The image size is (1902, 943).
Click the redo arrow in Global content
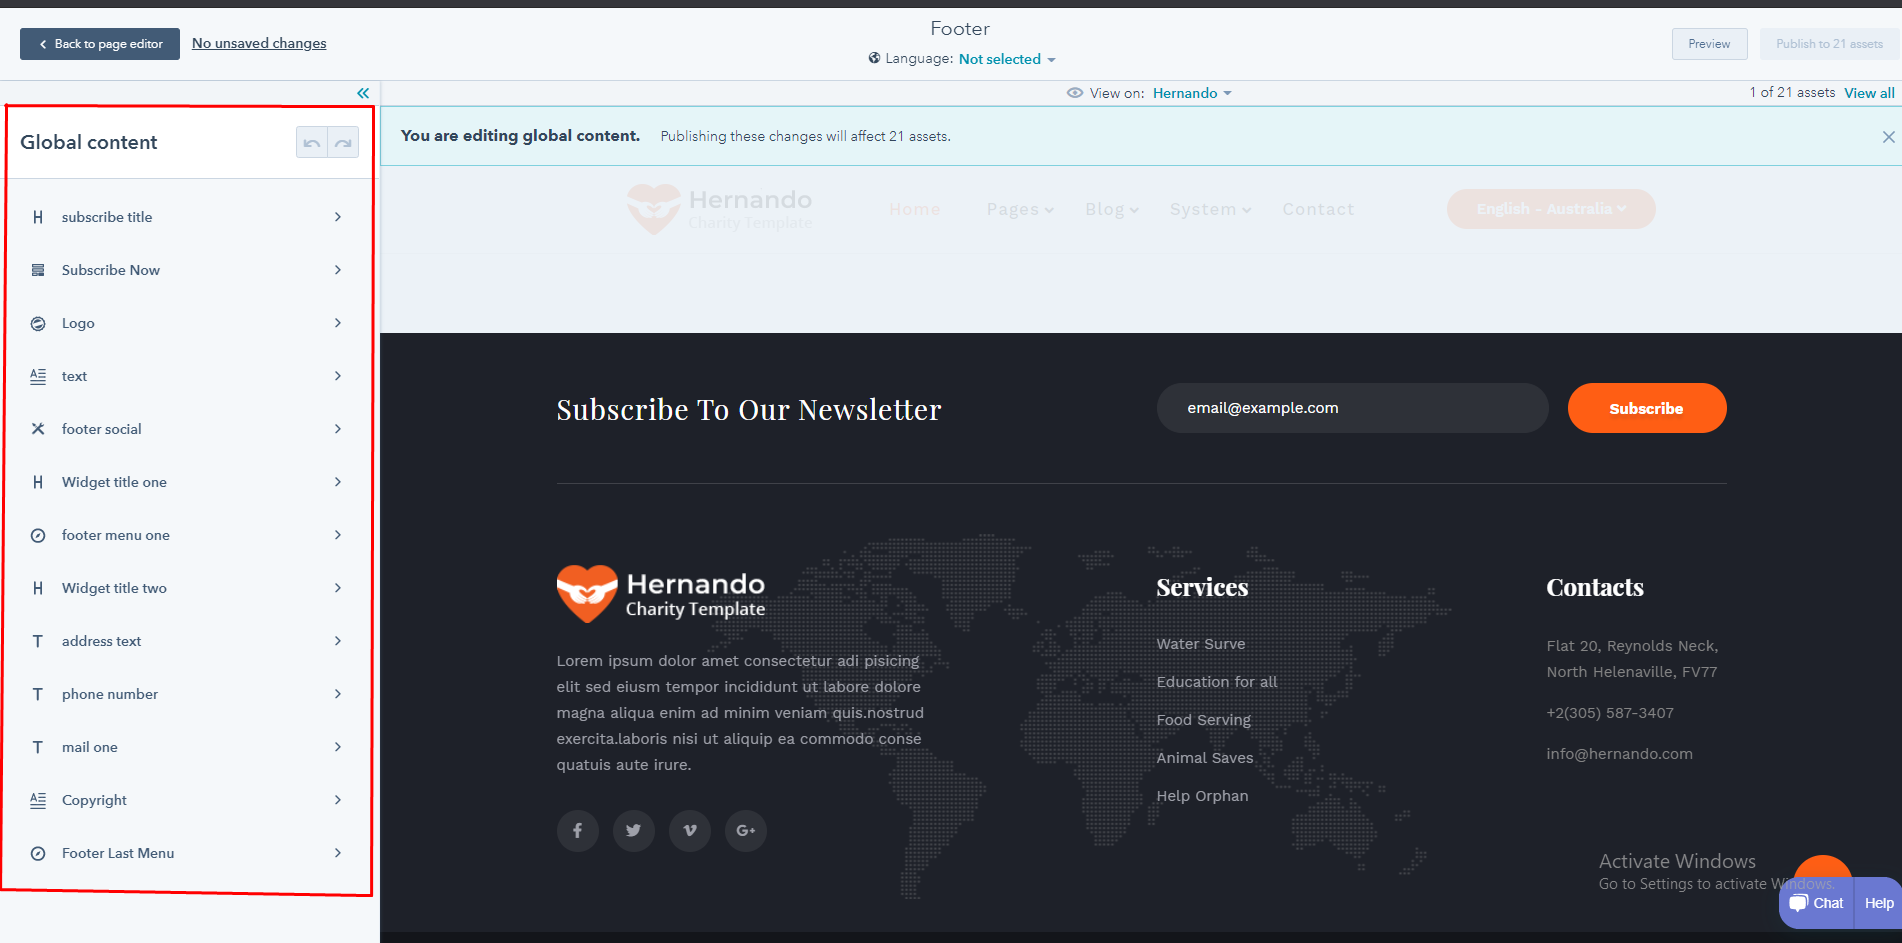pyautogui.click(x=343, y=143)
